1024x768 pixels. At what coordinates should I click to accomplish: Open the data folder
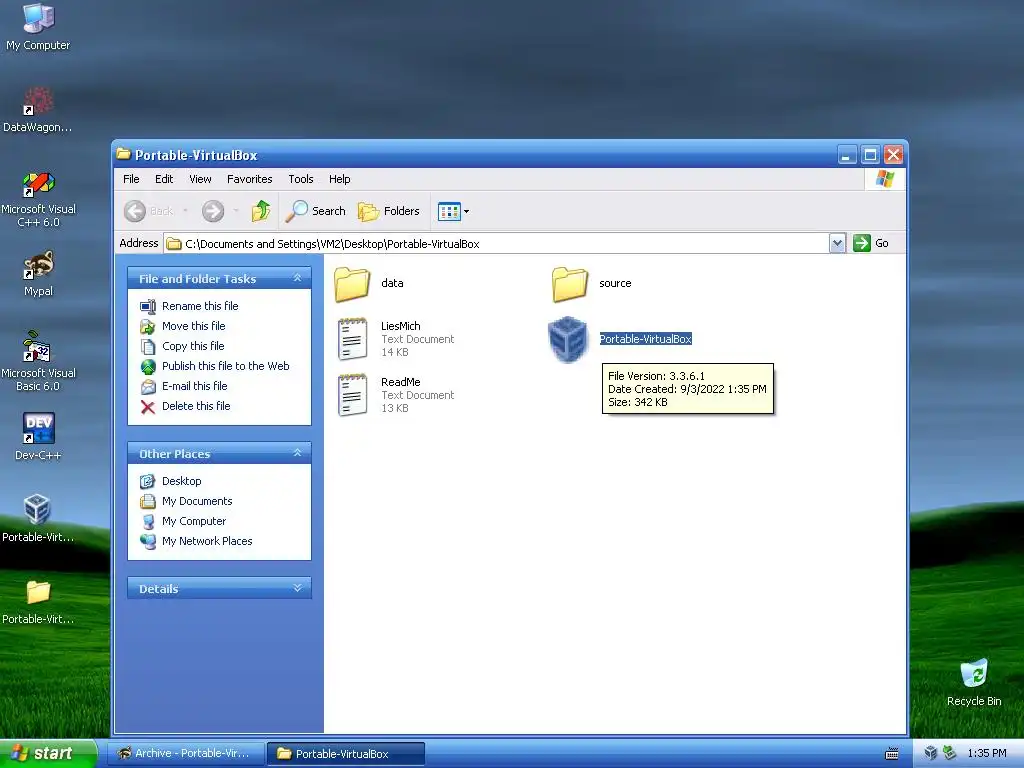coord(353,283)
